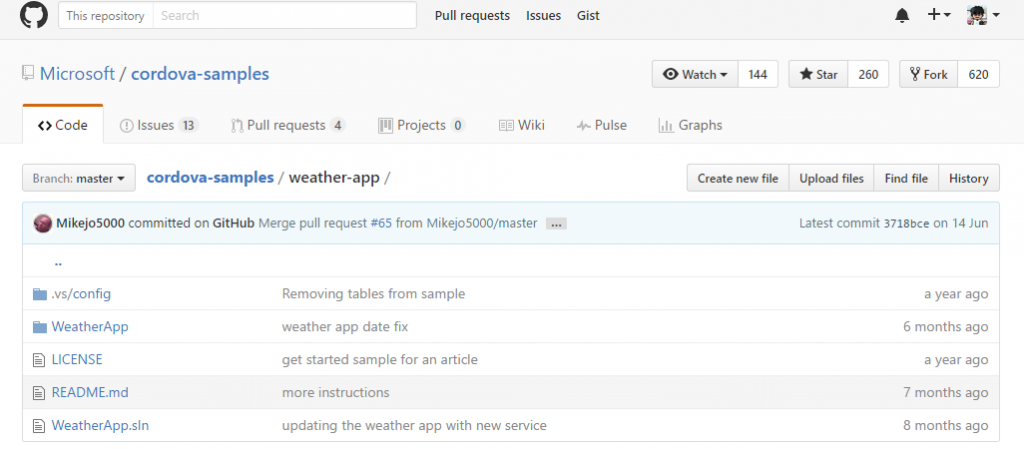
Task: Open 'weather app date fix' commit
Action: 345,327
